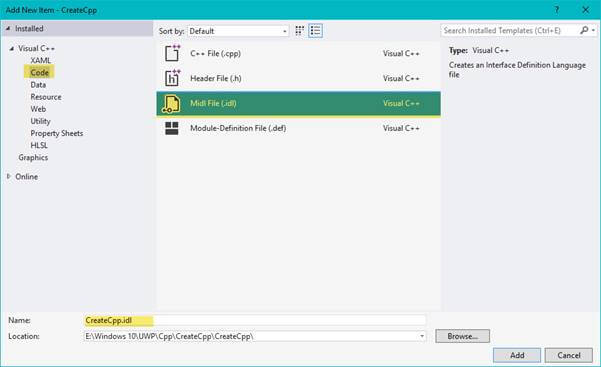The image size is (601, 367).
Task: Click the Add button
Action: [x=517, y=355]
